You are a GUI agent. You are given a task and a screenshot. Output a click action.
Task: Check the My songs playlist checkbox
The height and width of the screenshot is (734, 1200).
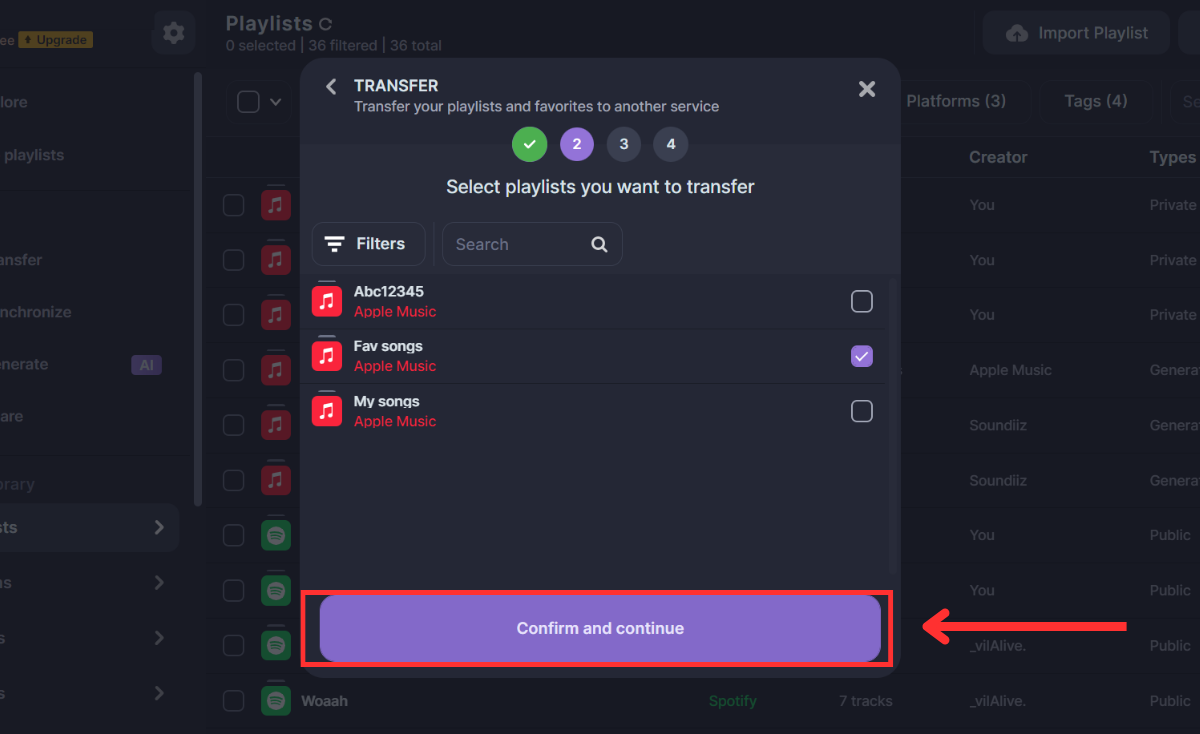[861, 411]
